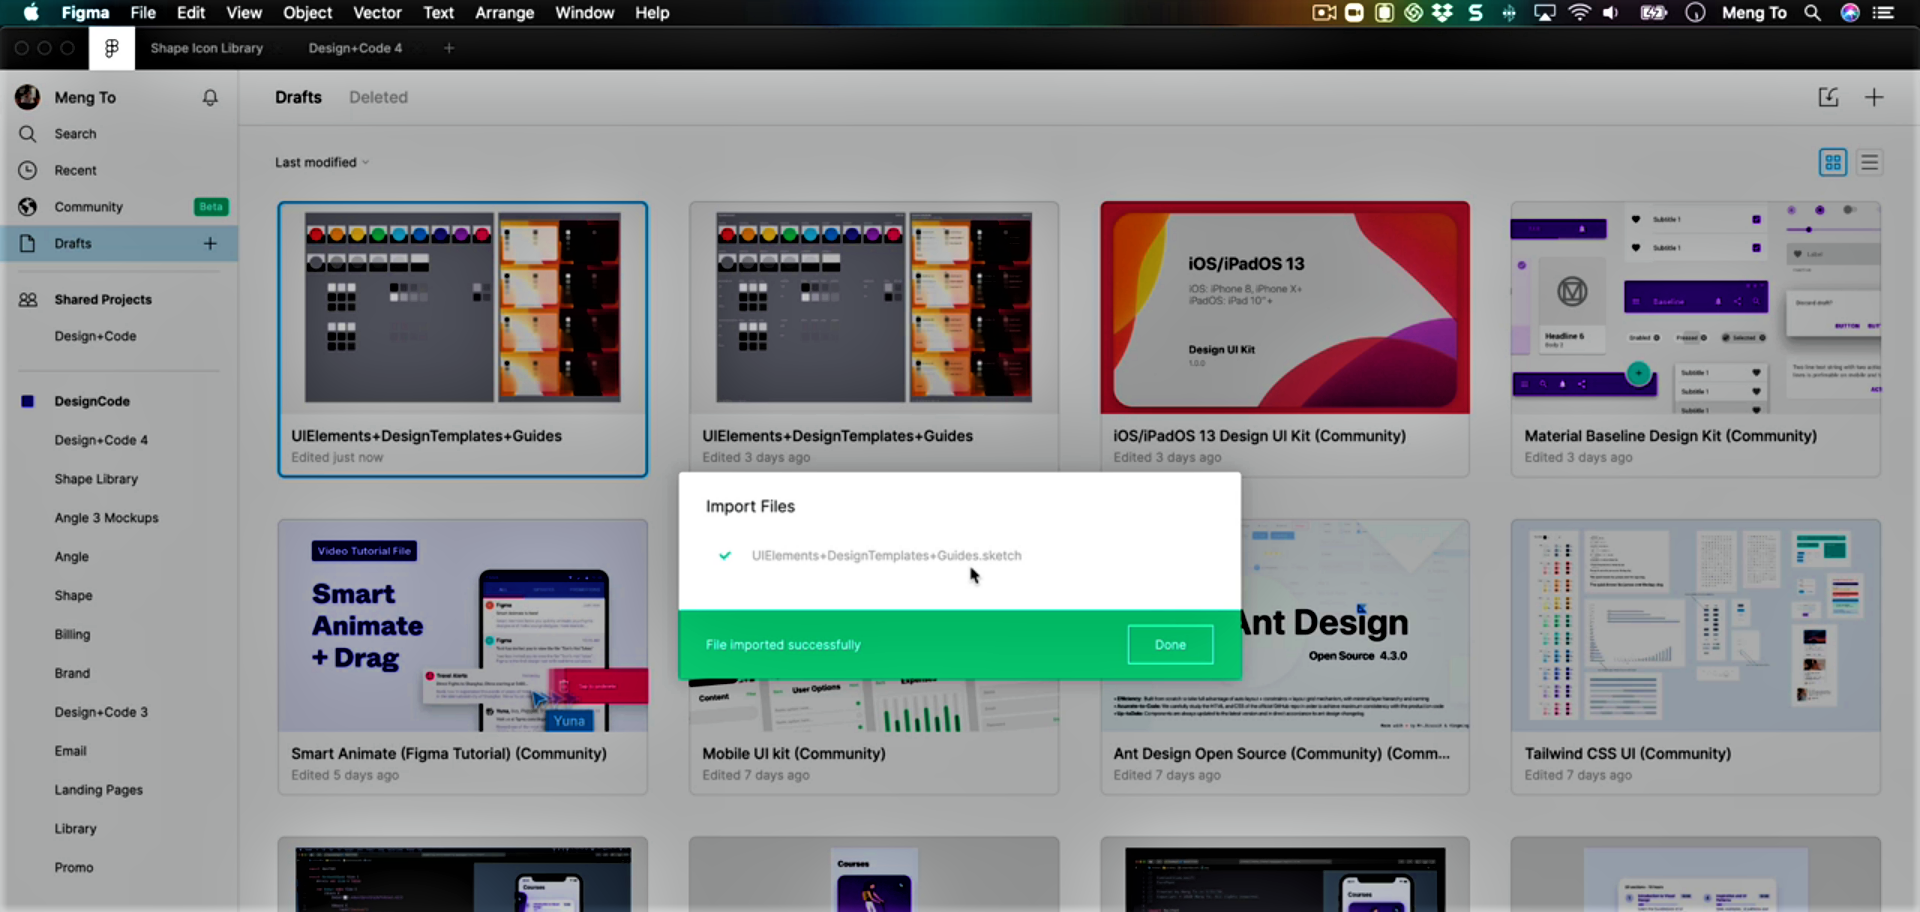The height and width of the screenshot is (912, 1920).
Task: Open Last modified sort dropdown
Action: [x=322, y=162]
